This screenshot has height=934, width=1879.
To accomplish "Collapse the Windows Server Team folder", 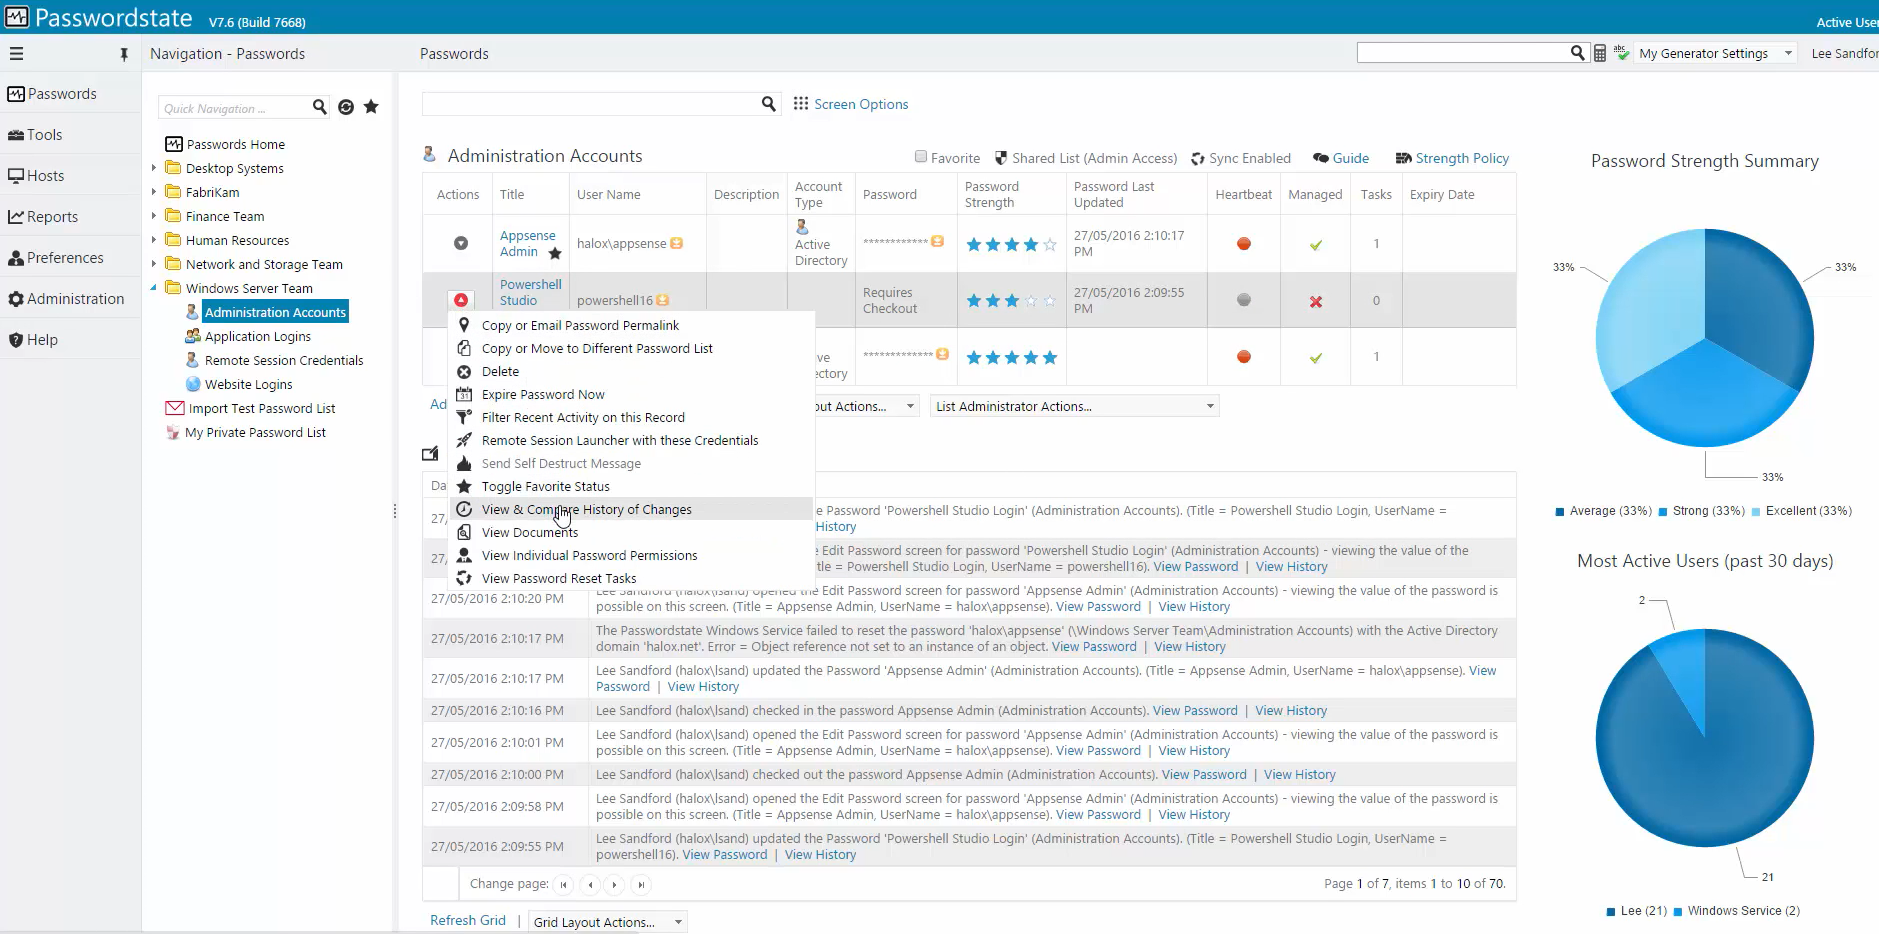I will pyautogui.click(x=154, y=288).
